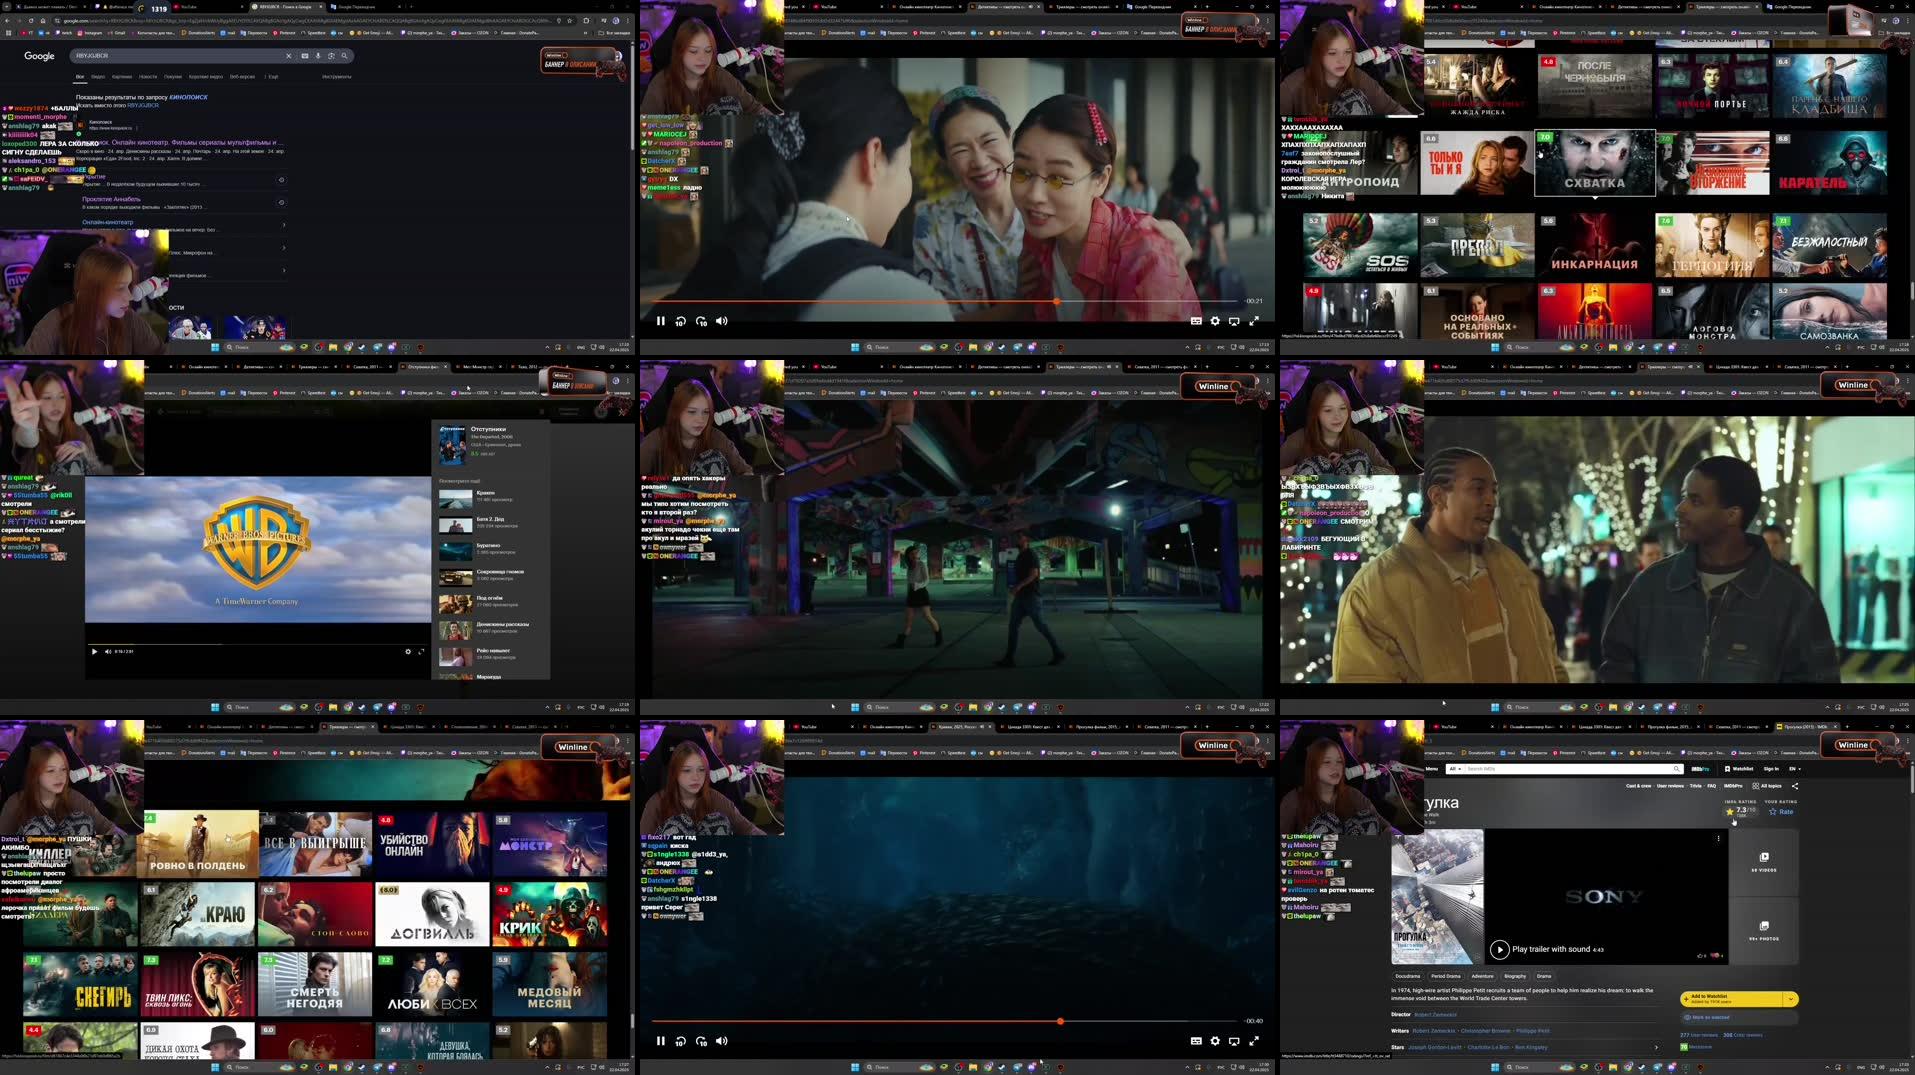Image resolution: width=1915 pixels, height=1075 pixels.
Task: Expand the EN language dropdown on IMDb
Action: [x=1795, y=769]
